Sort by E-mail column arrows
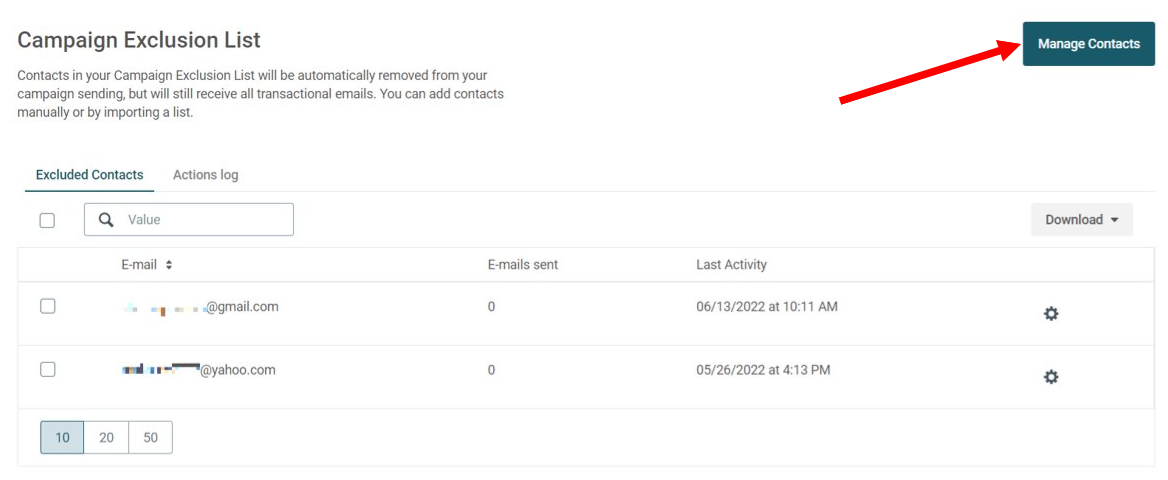 tap(169, 265)
